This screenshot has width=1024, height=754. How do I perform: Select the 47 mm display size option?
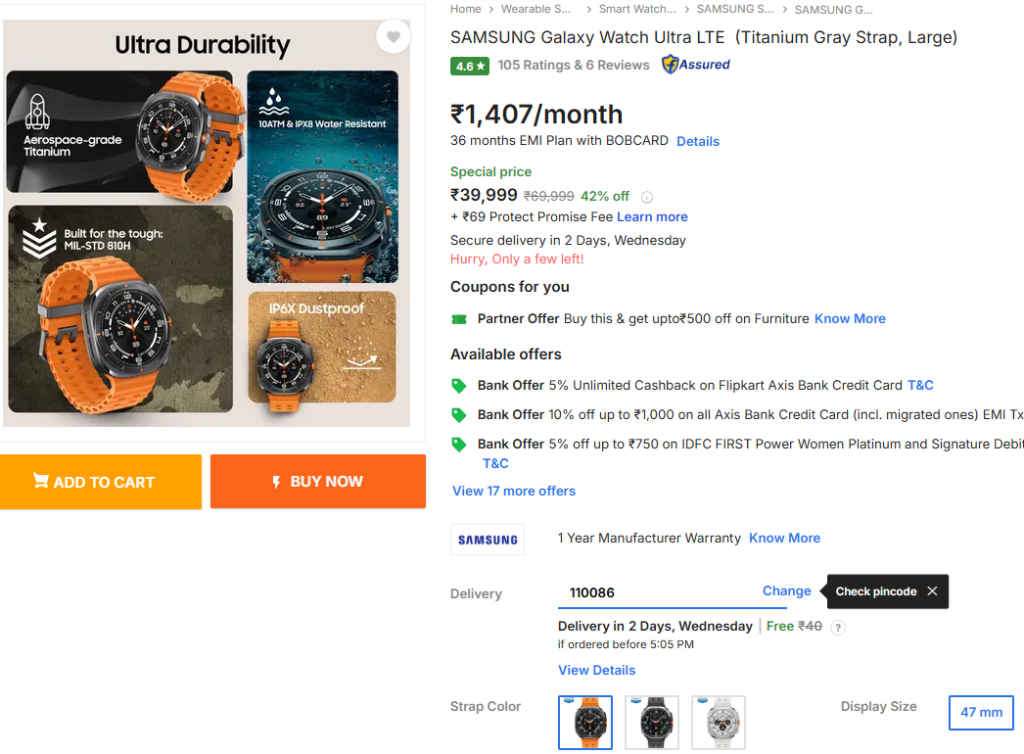click(980, 712)
